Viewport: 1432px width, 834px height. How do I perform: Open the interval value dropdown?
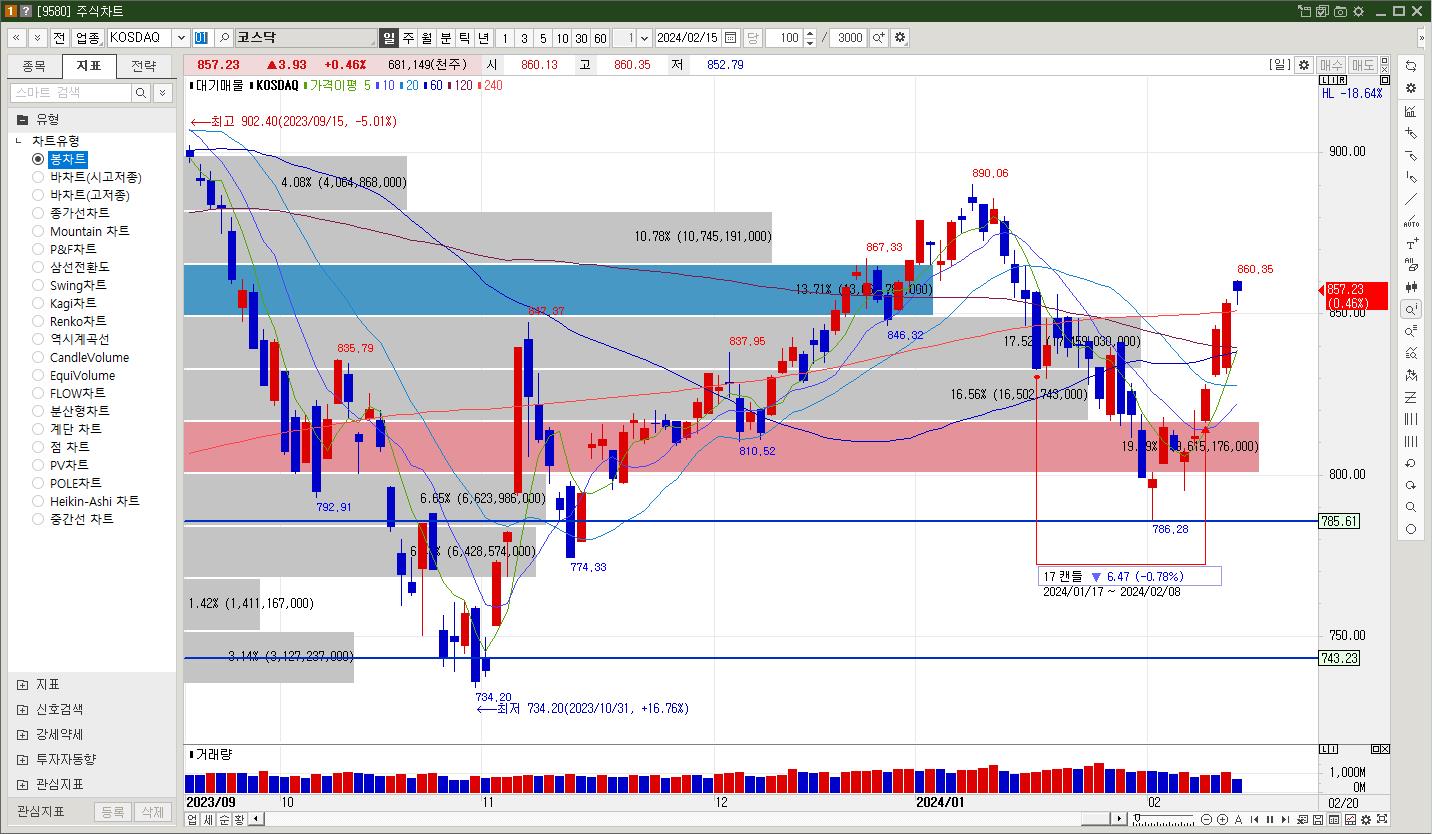click(x=644, y=38)
